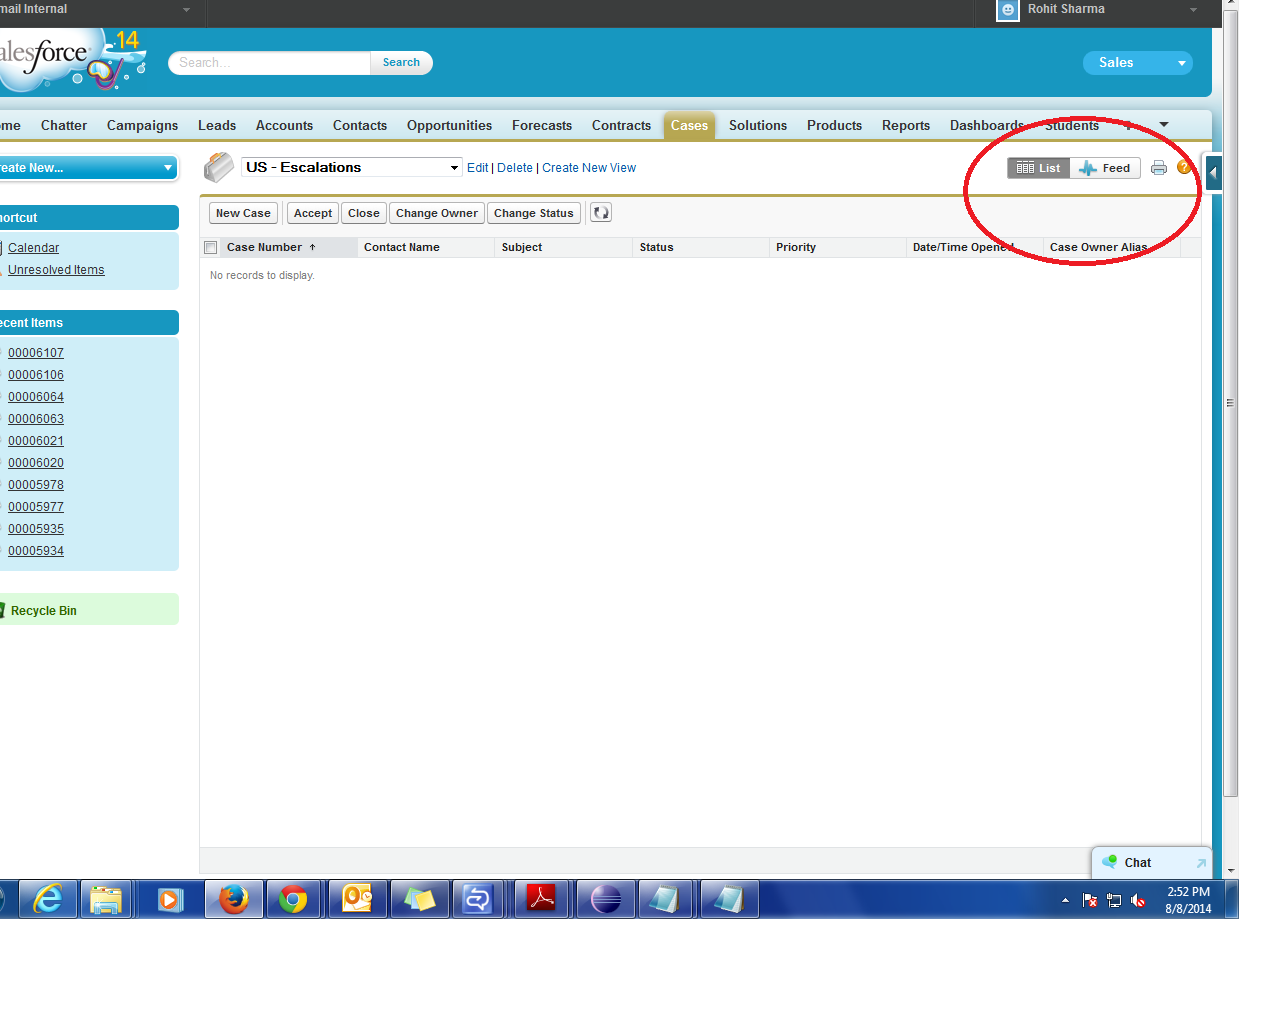Open the Sticky Notes taskbar icon
Screen dimensions: 1280x1024
[x=419, y=900]
